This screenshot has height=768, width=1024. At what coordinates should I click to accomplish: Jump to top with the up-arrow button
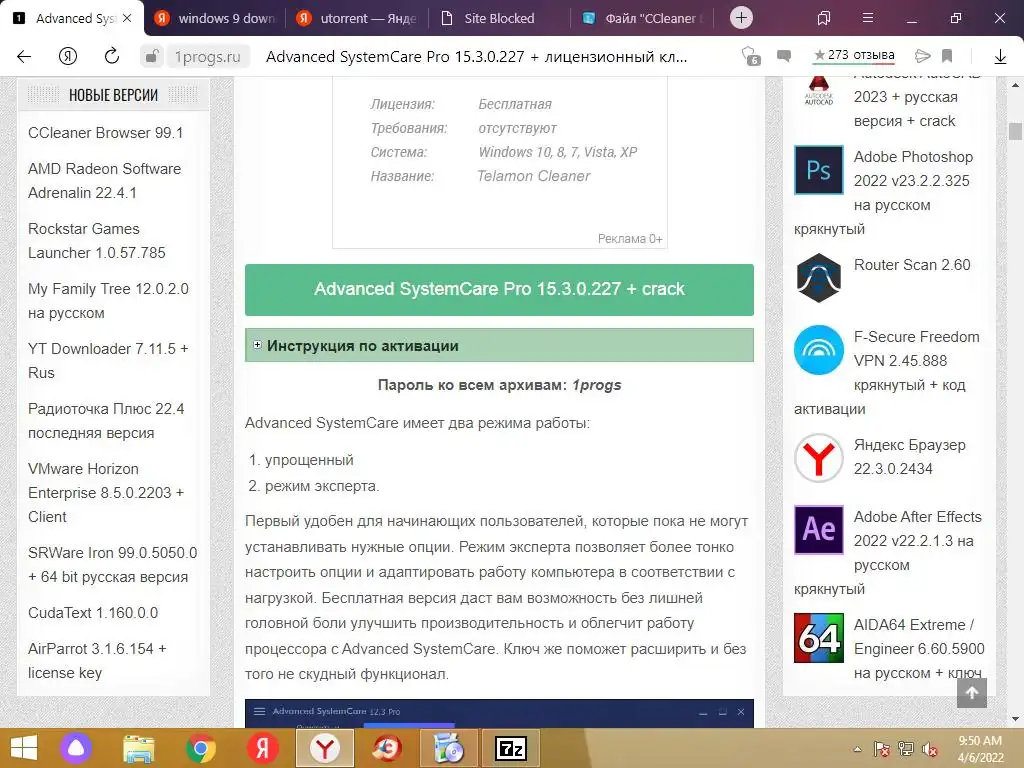coord(972,693)
